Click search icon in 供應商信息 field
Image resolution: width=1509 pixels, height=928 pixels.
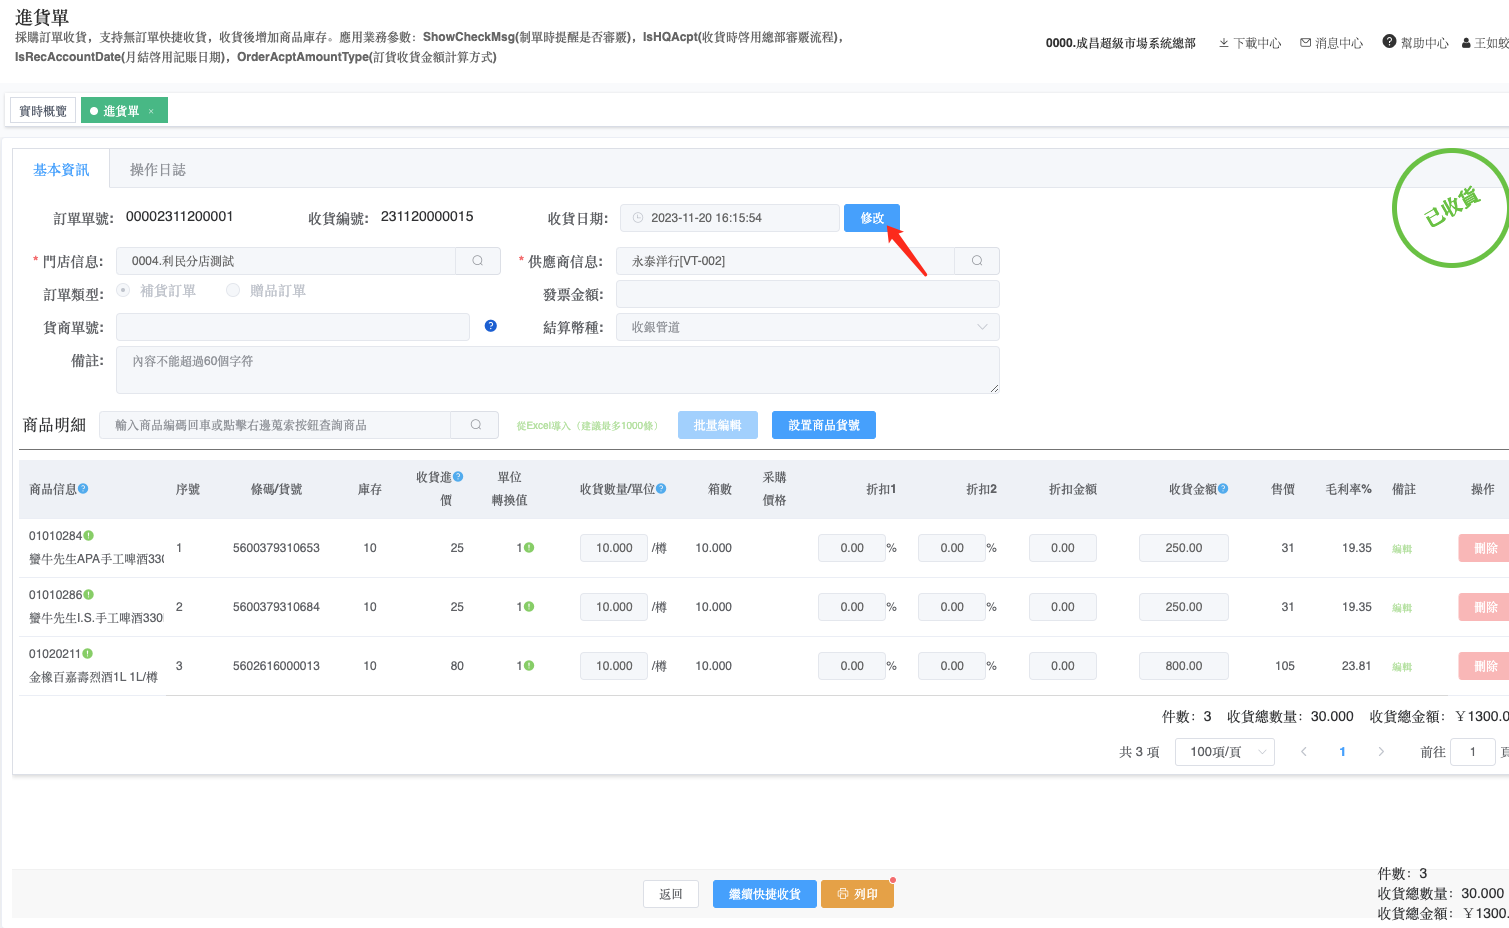pos(977,261)
